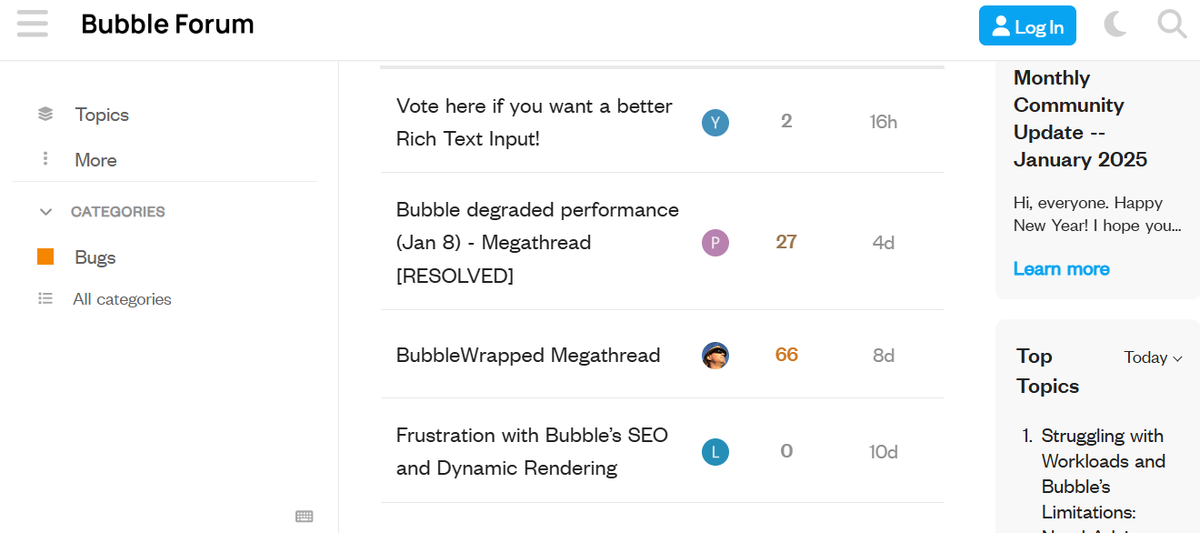Click the orange Bugs category square

(45, 257)
